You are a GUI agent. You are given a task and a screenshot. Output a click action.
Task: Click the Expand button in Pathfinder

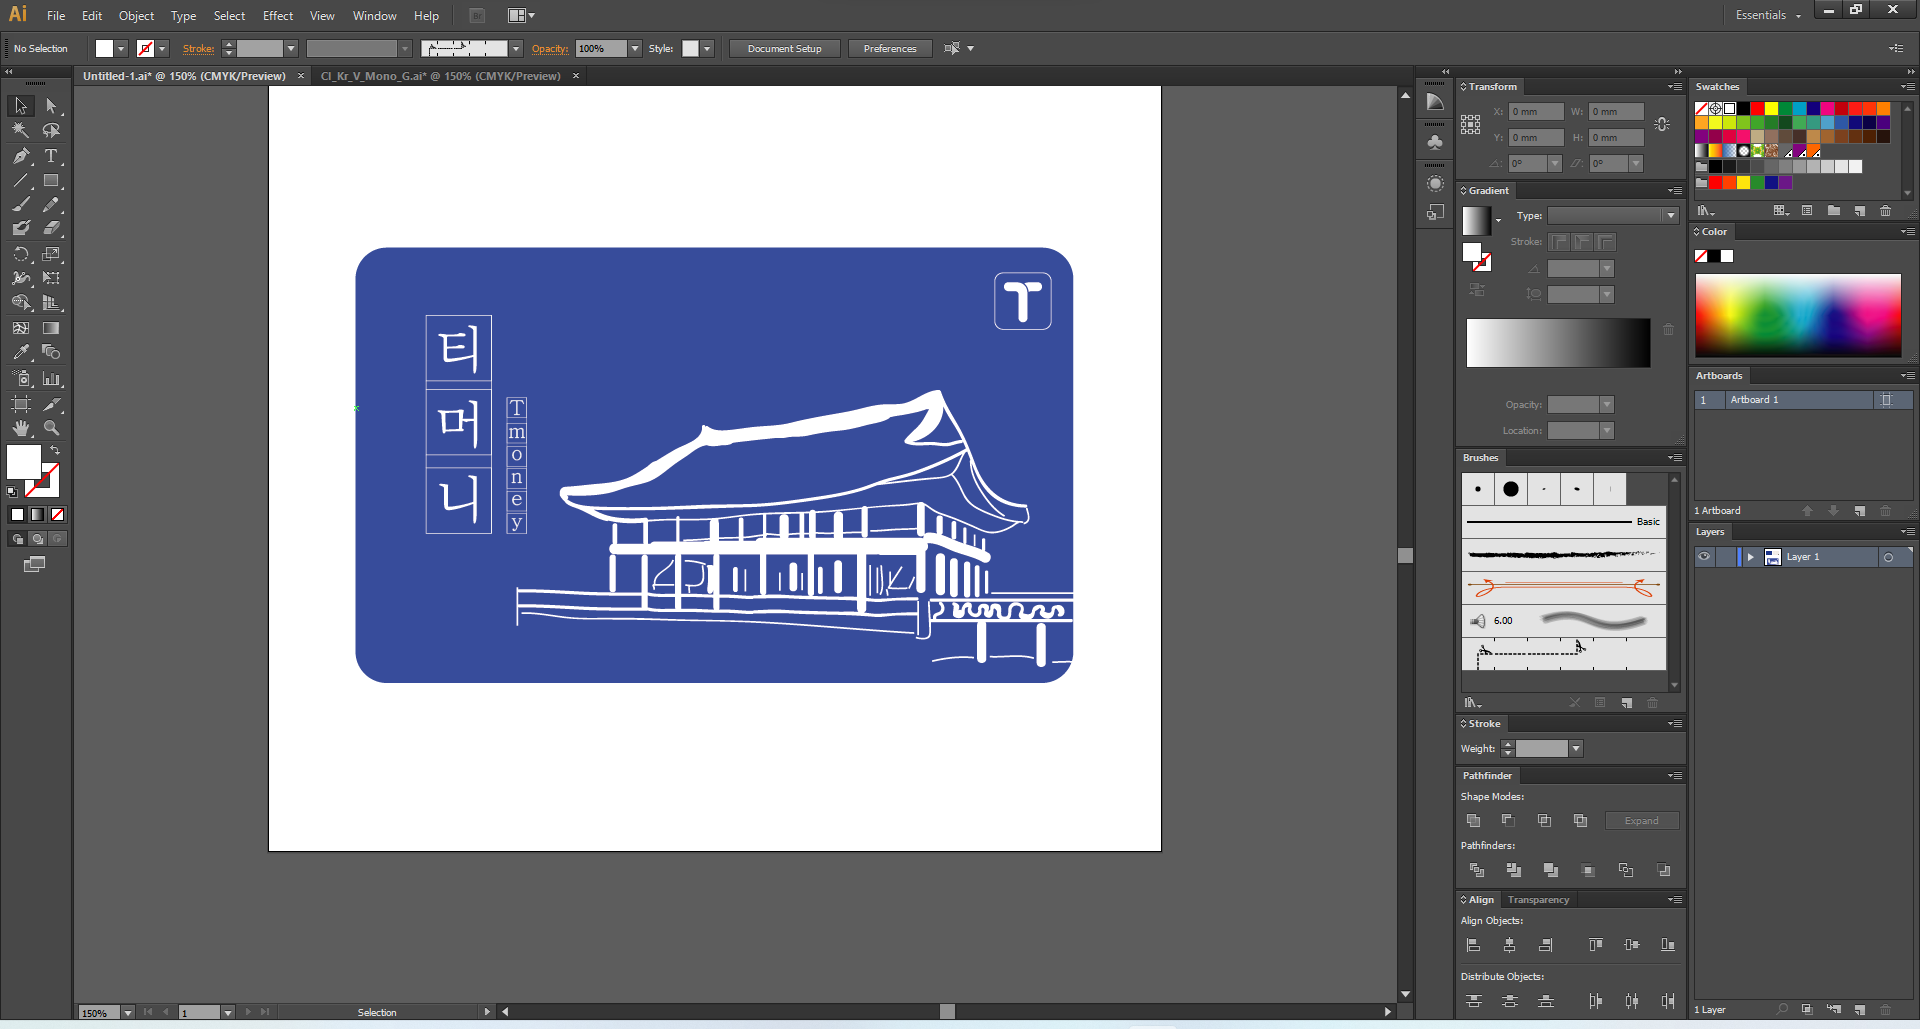[1642, 821]
